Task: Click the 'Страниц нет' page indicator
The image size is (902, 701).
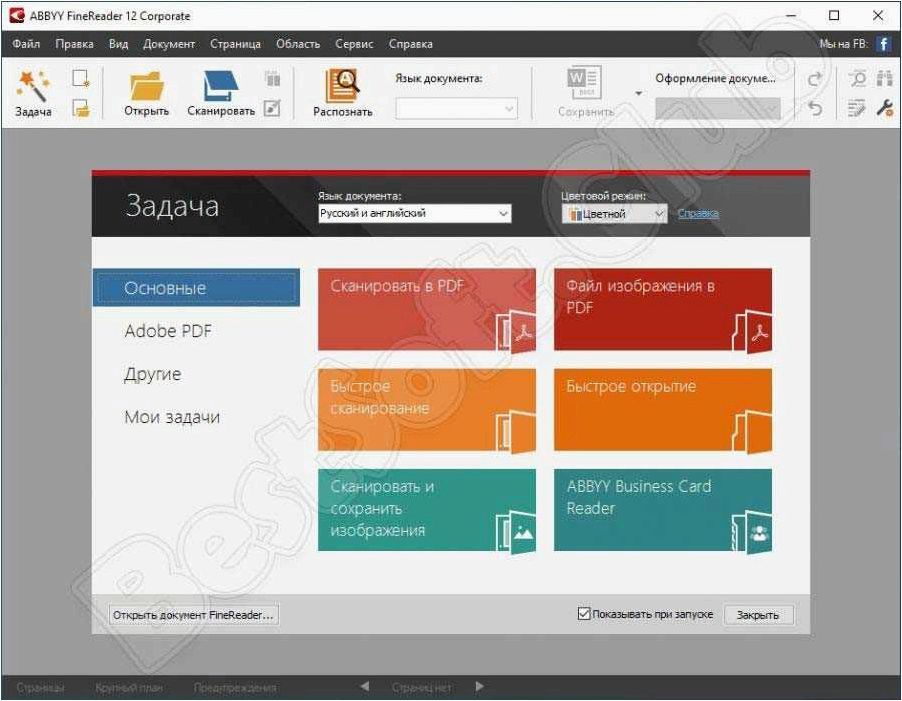Action: point(422,687)
